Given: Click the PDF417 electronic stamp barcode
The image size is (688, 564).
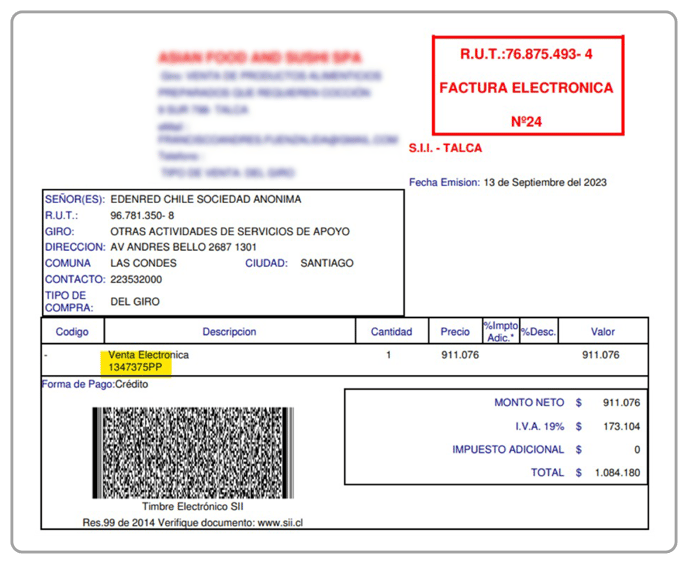Looking at the screenshot, I should click(192, 453).
